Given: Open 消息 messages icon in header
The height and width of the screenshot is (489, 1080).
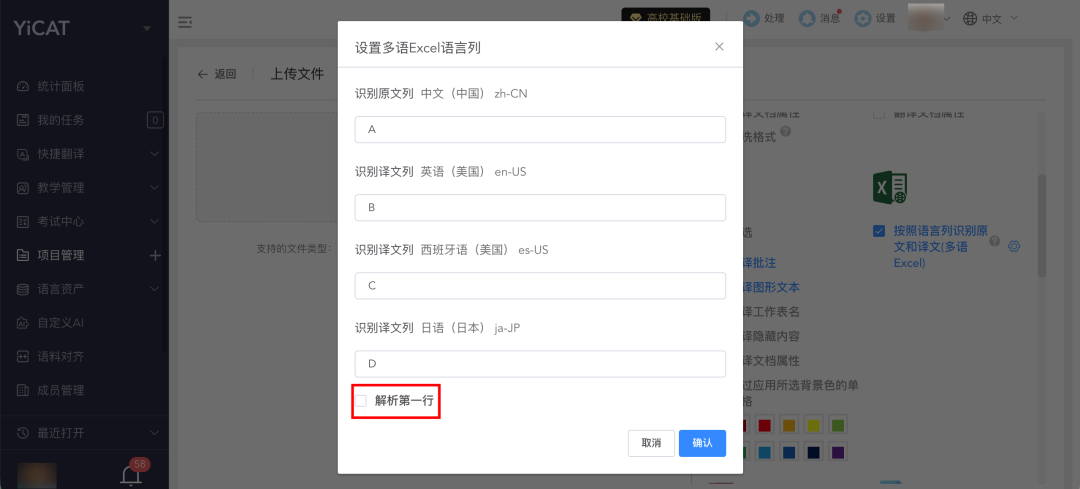Looking at the screenshot, I should point(807,19).
